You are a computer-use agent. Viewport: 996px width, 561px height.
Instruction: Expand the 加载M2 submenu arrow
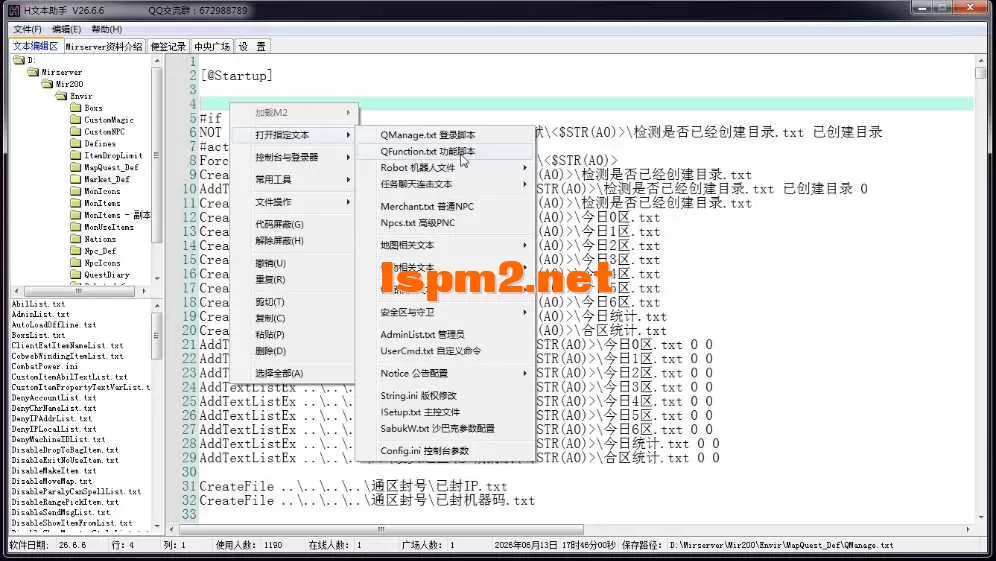point(348,112)
